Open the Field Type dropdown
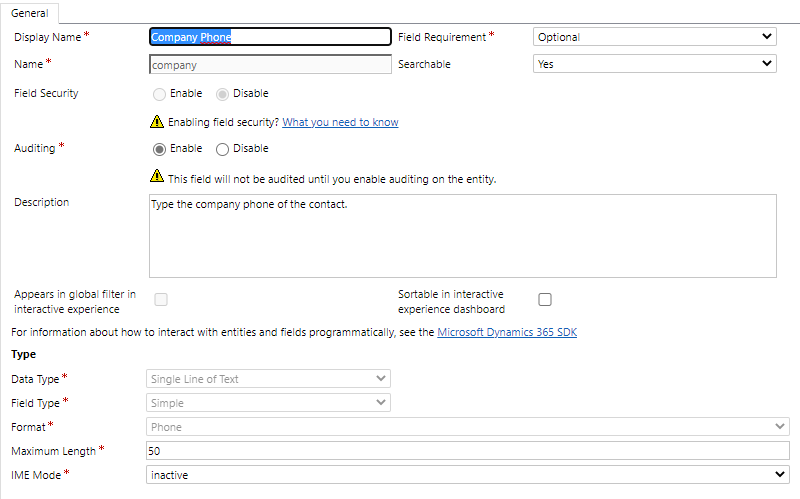This screenshot has width=800, height=499. tap(269, 402)
